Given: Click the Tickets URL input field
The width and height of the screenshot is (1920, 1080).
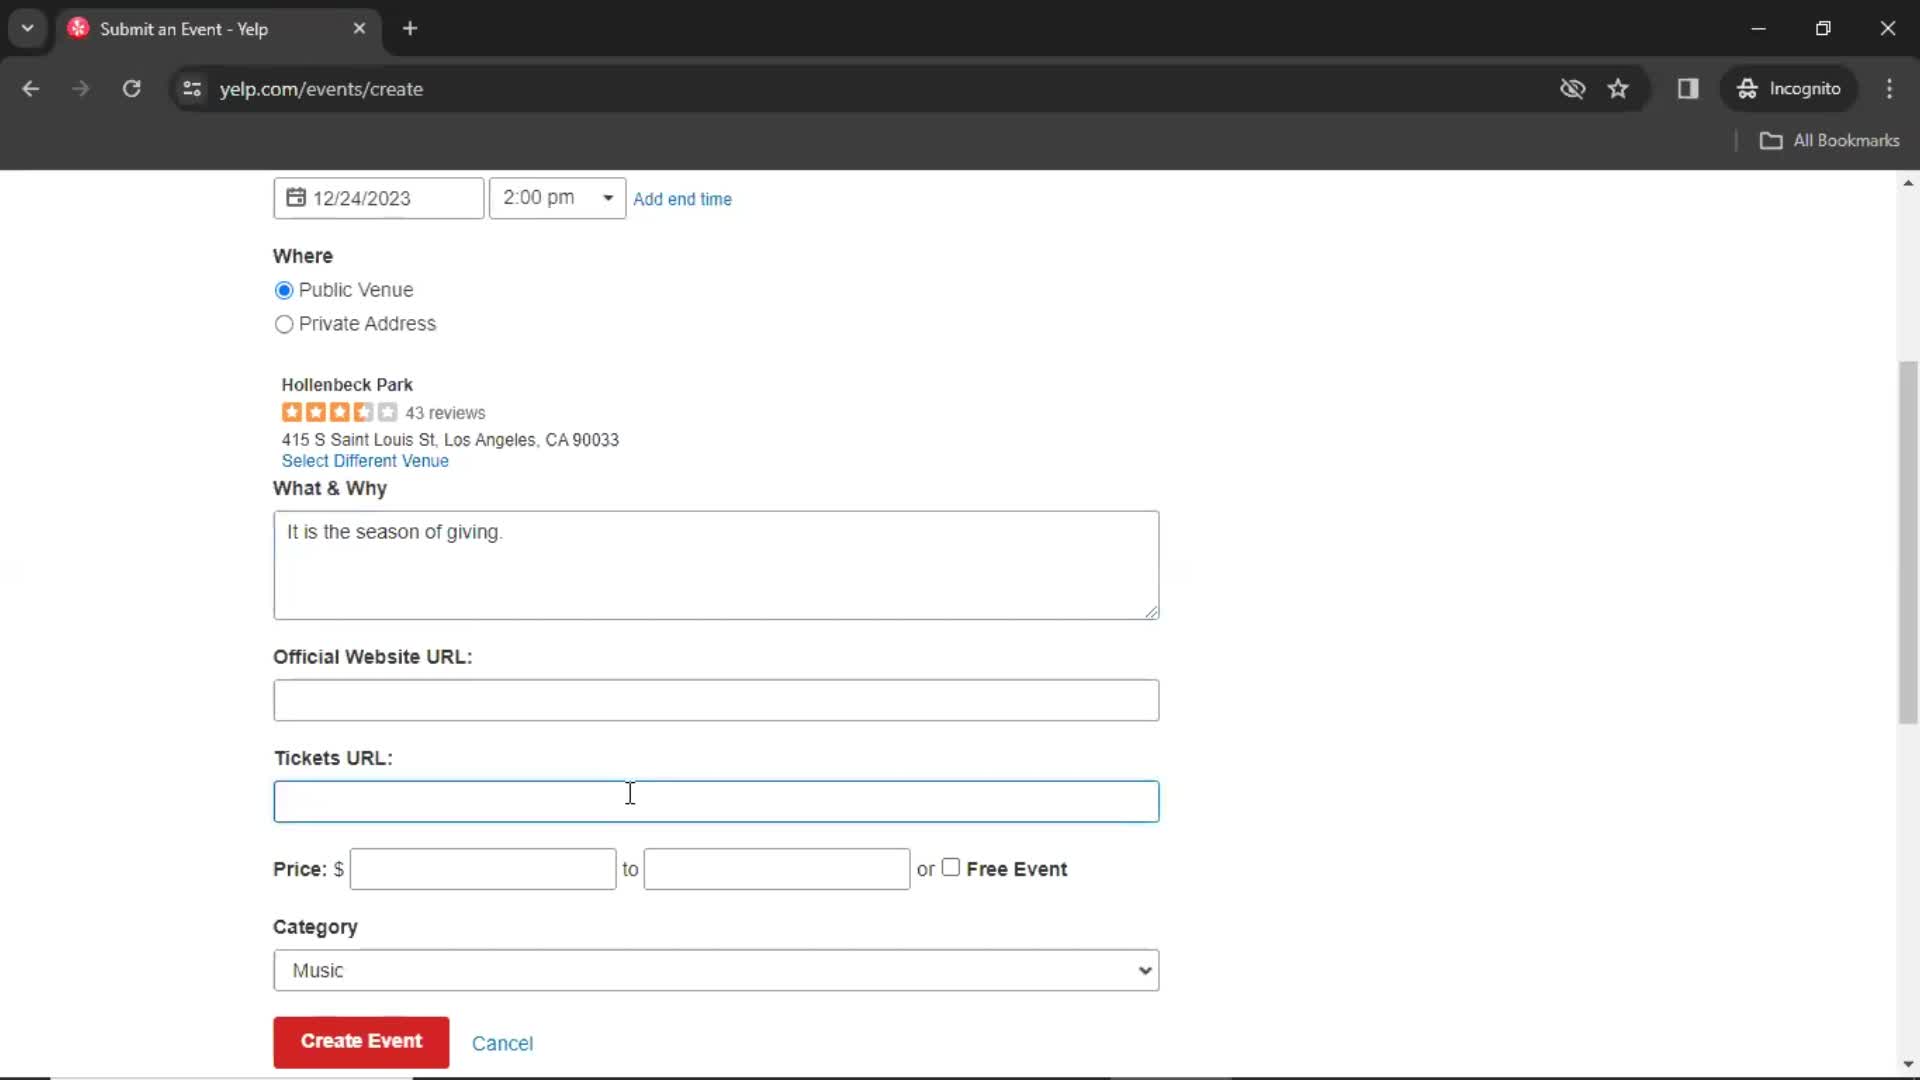Looking at the screenshot, I should (716, 800).
